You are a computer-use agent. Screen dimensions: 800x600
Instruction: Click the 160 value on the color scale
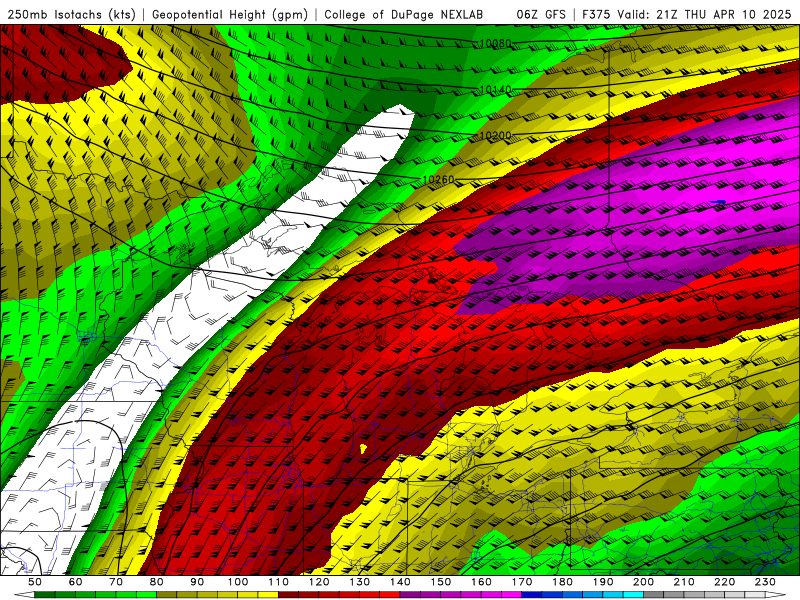coord(481,582)
